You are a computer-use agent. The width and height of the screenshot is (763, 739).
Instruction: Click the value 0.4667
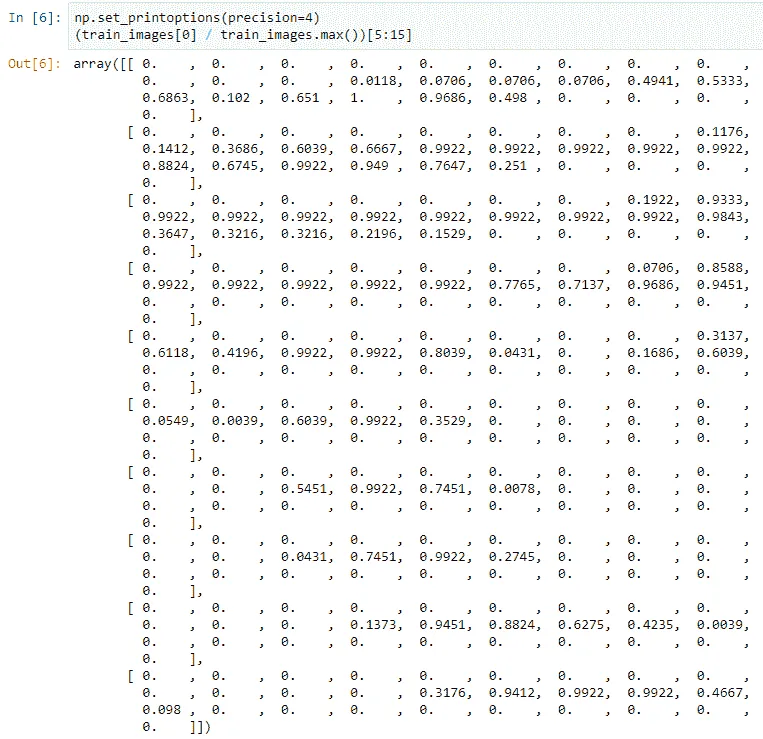coord(719,693)
